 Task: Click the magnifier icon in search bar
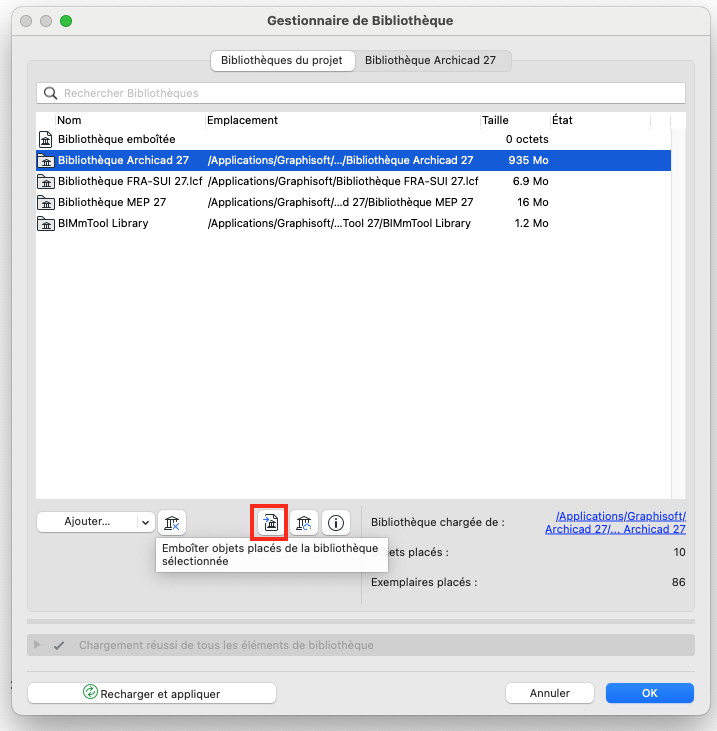point(50,93)
